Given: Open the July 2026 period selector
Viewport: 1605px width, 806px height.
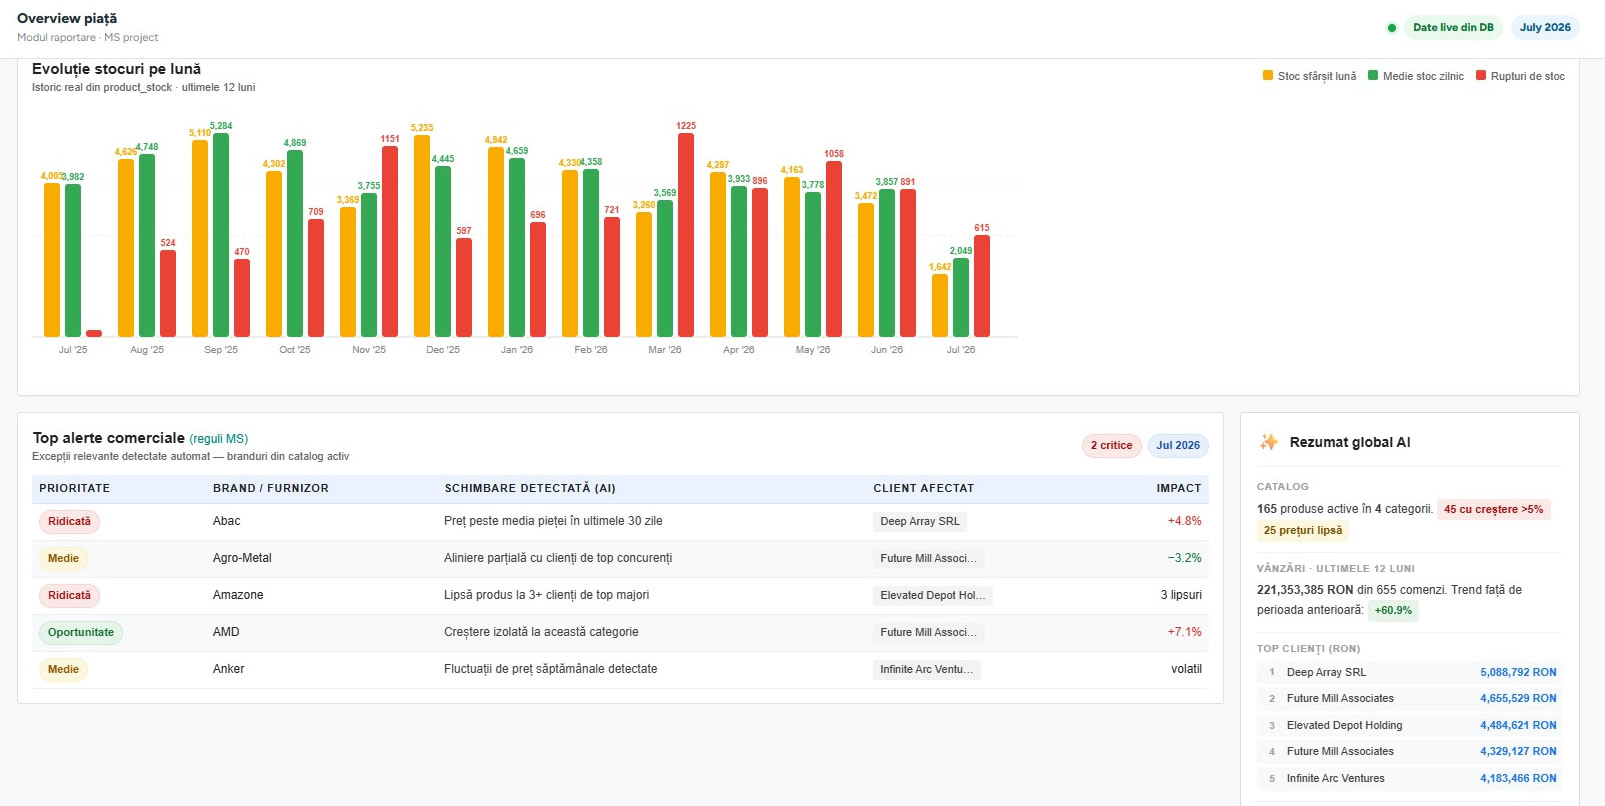Looking at the screenshot, I should coord(1545,27).
